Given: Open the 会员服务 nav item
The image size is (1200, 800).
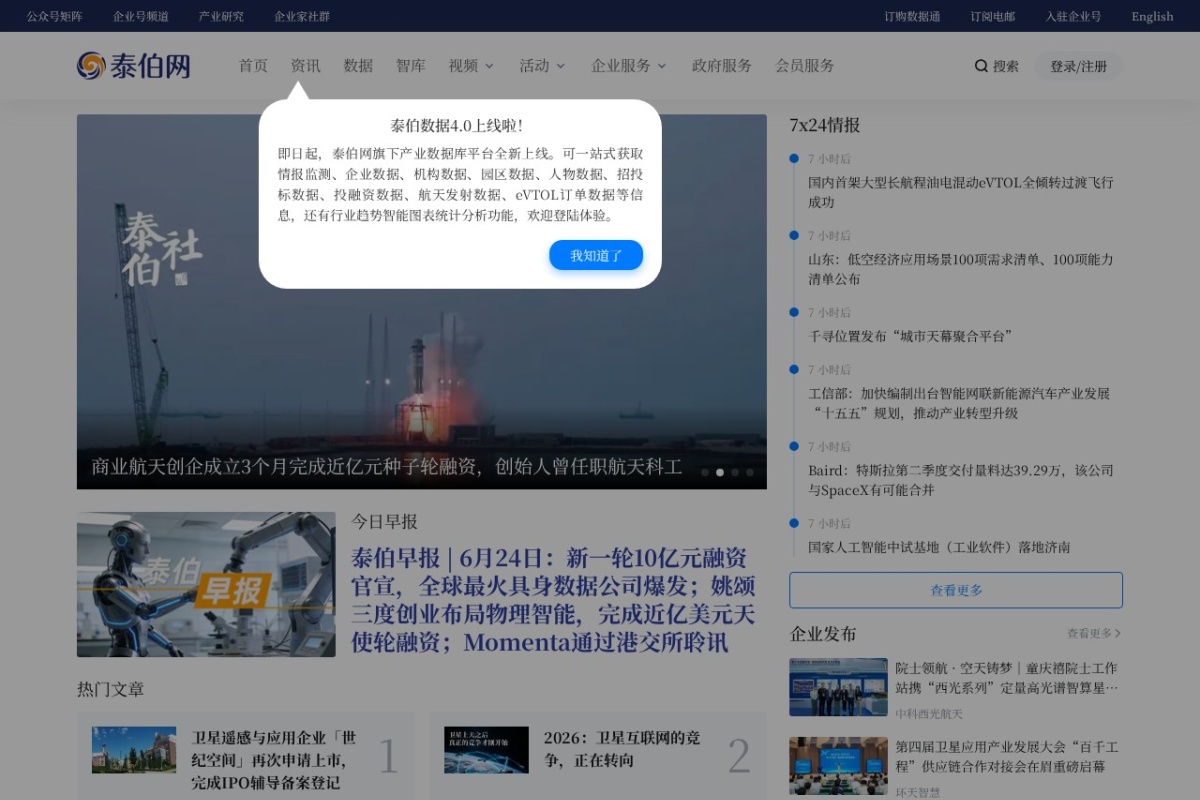Looking at the screenshot, I should (x=805, y=66).
